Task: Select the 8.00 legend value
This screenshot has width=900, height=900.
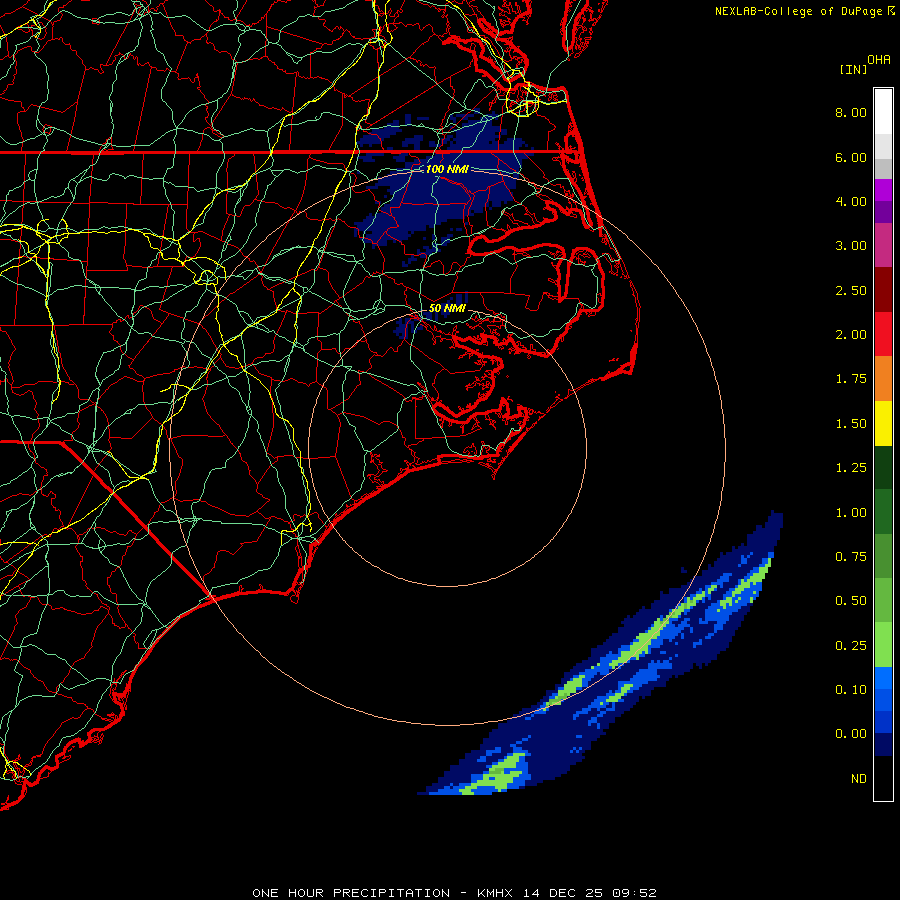Action: [851, 112]
